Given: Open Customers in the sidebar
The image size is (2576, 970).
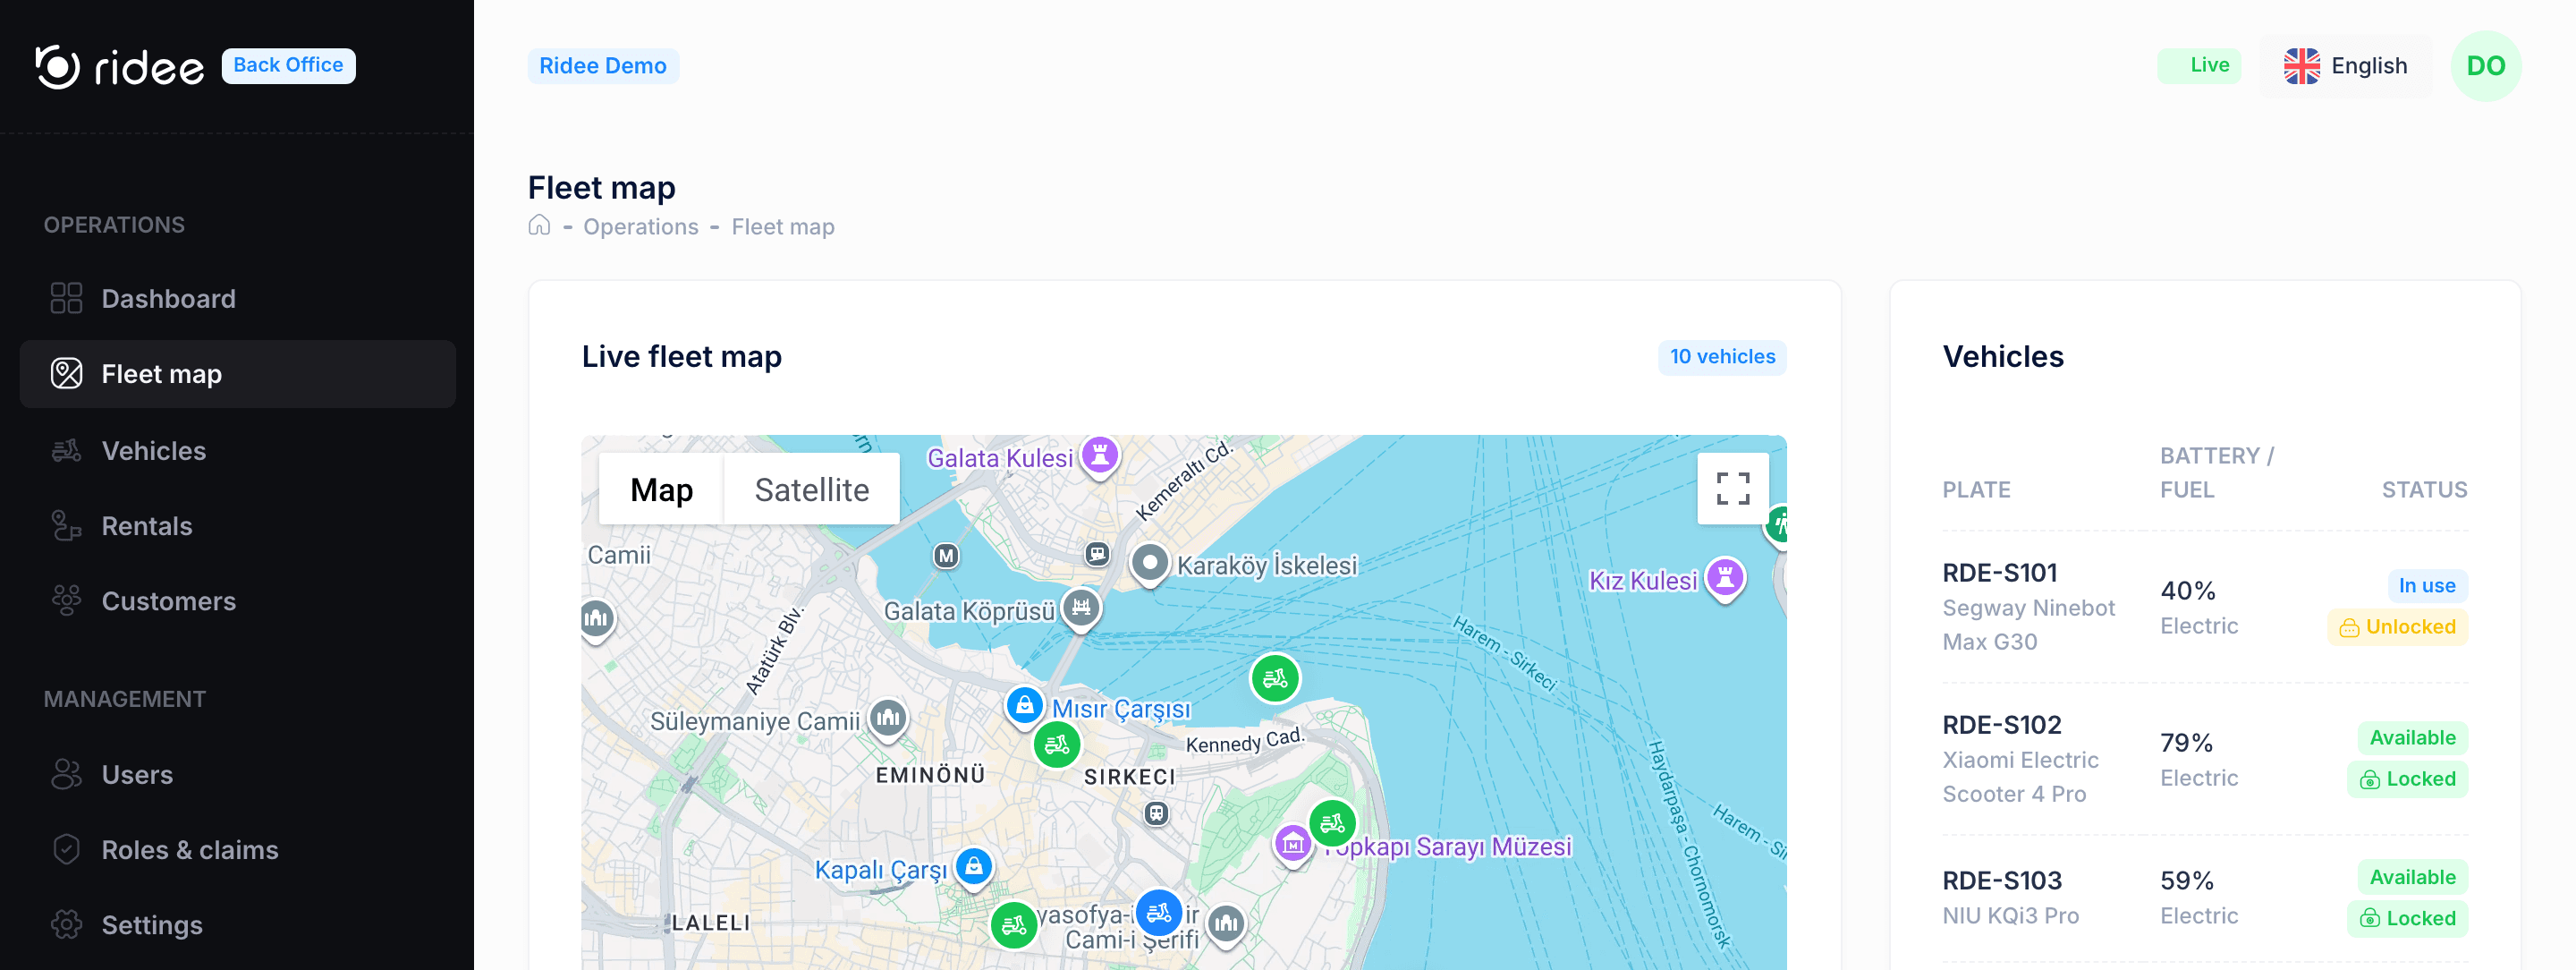Looking at the screenshot, I should click(237, 601).
